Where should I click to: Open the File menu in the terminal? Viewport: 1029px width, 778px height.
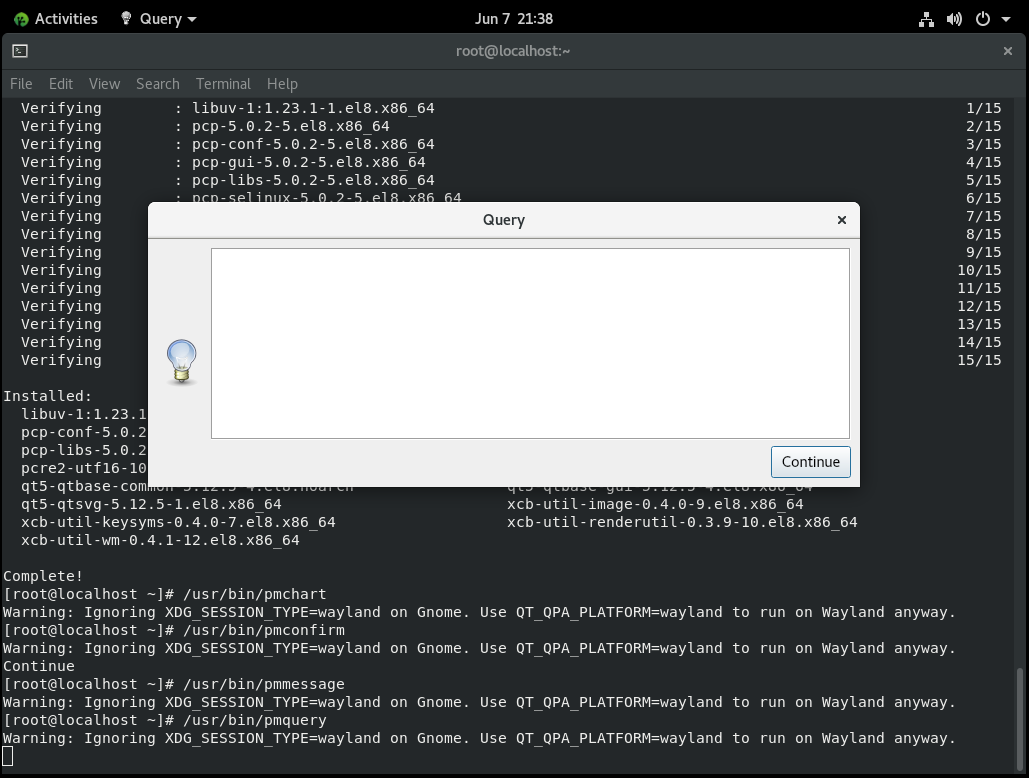[21, 84]
